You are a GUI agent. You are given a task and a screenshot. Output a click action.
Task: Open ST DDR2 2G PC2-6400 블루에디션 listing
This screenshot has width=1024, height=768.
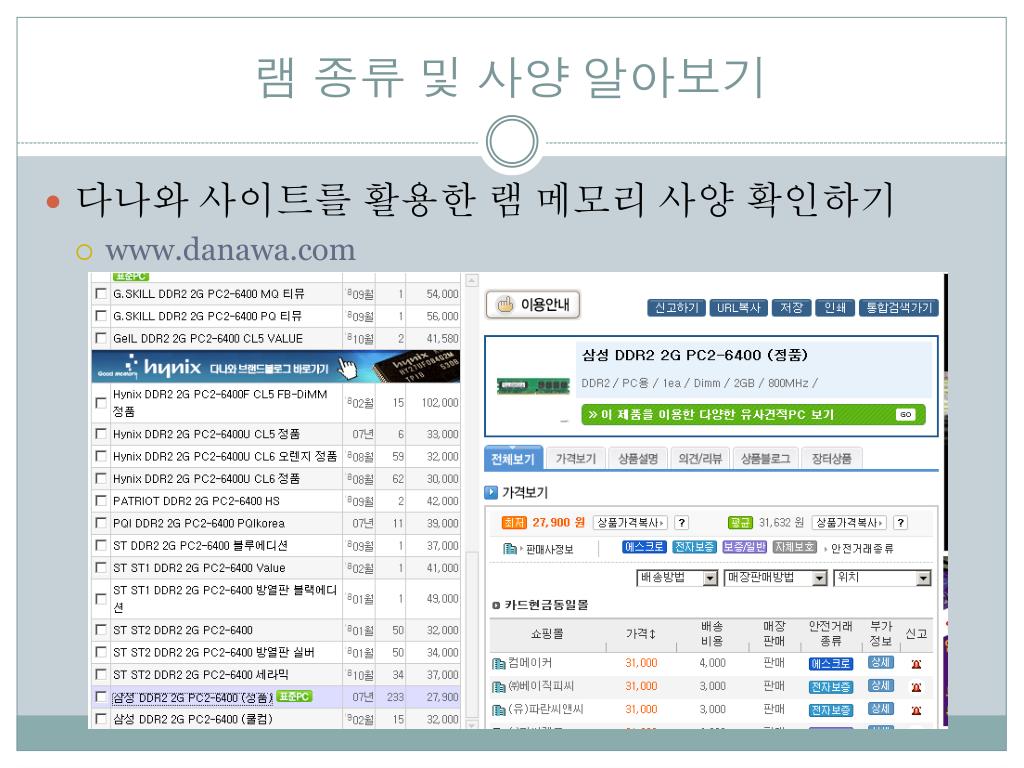(200, 545)
